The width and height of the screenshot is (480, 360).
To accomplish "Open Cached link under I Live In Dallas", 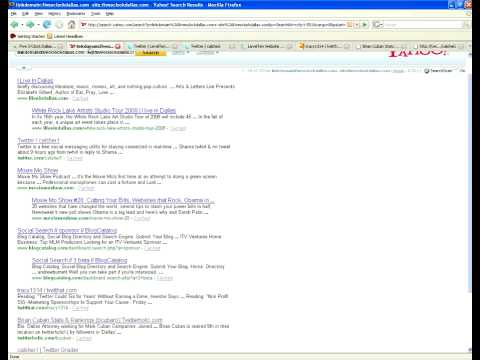I will [x=80, y=98].
